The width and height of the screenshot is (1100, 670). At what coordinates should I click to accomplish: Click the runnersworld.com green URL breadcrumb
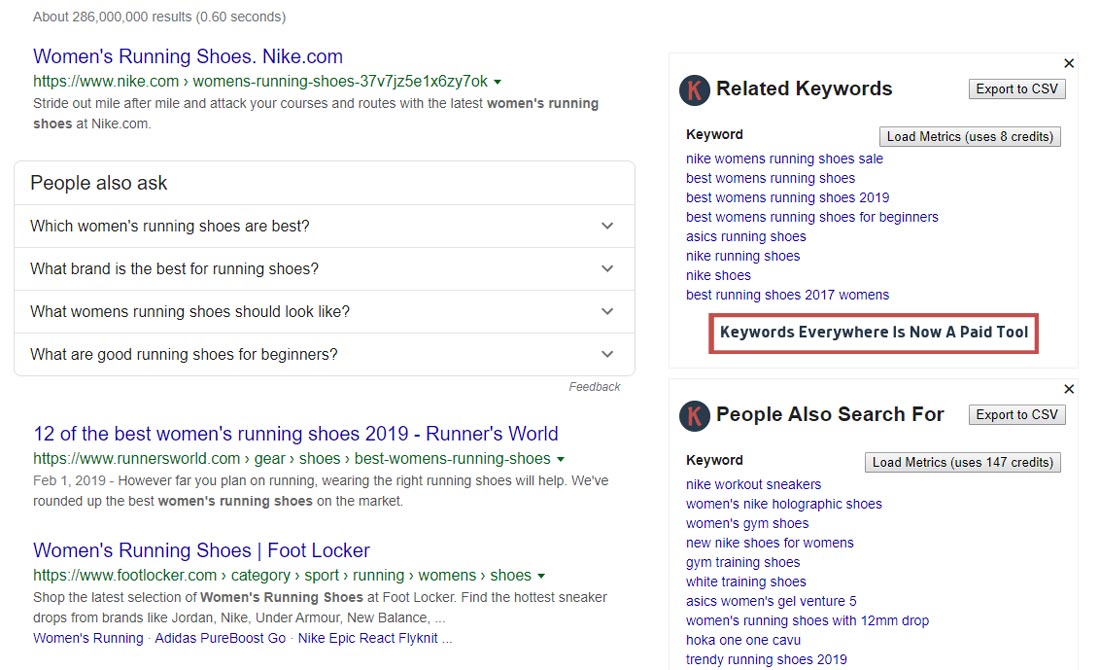[292, 459]
